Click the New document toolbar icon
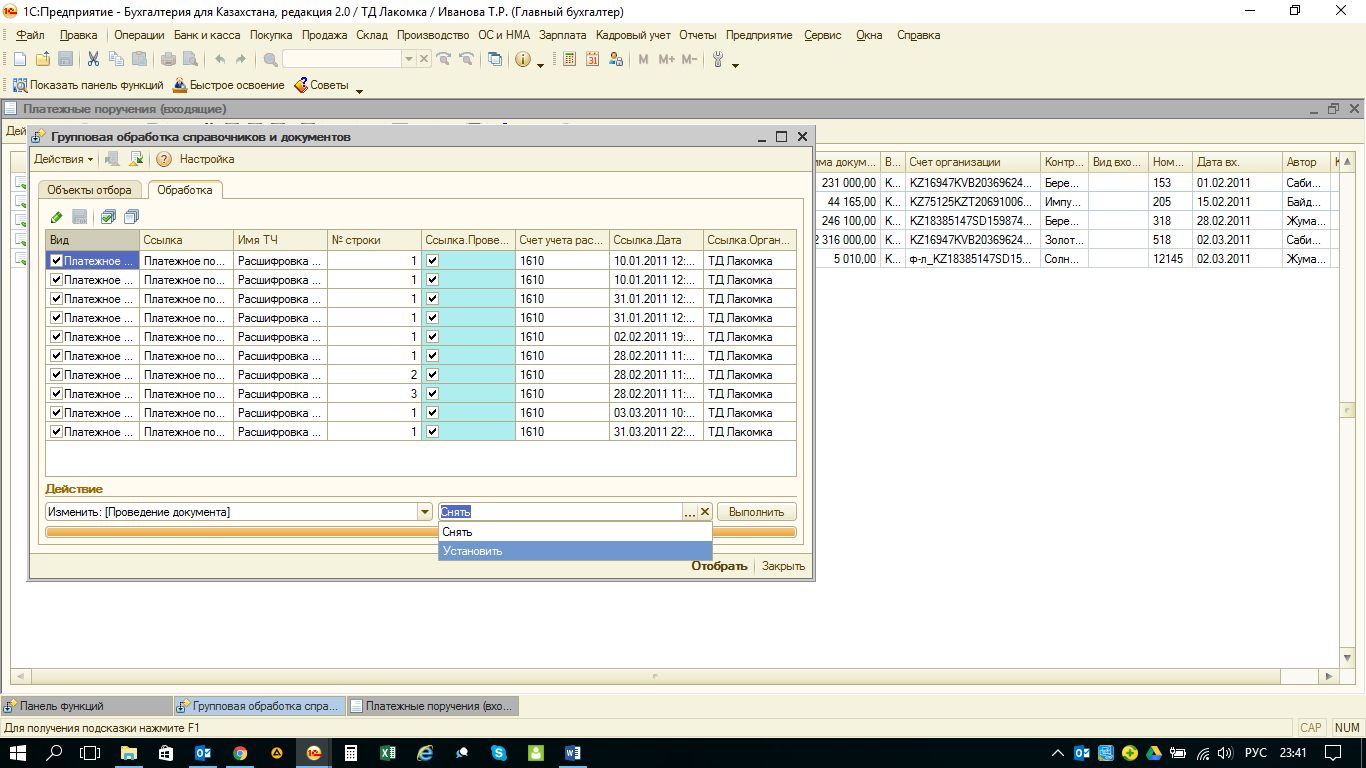The width and height of the screenshot is (1366, 768). click(19, 60)
